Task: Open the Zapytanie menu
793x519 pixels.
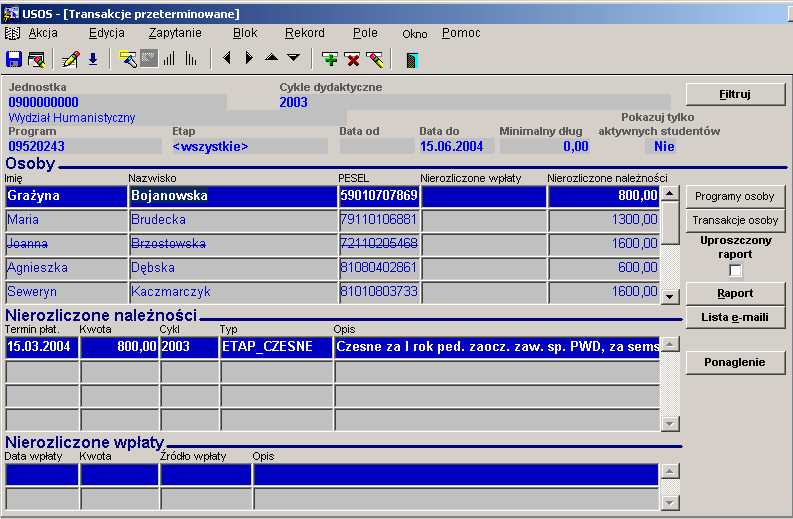Action: pos(175,33)
